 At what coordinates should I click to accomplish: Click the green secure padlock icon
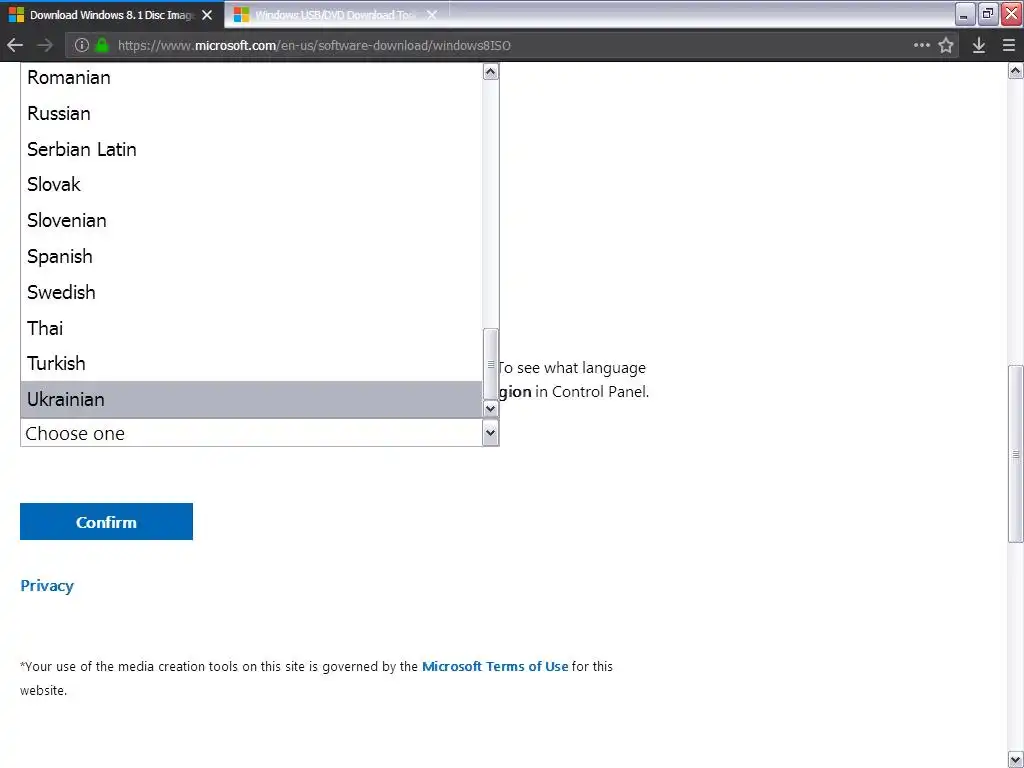point(102,45)
